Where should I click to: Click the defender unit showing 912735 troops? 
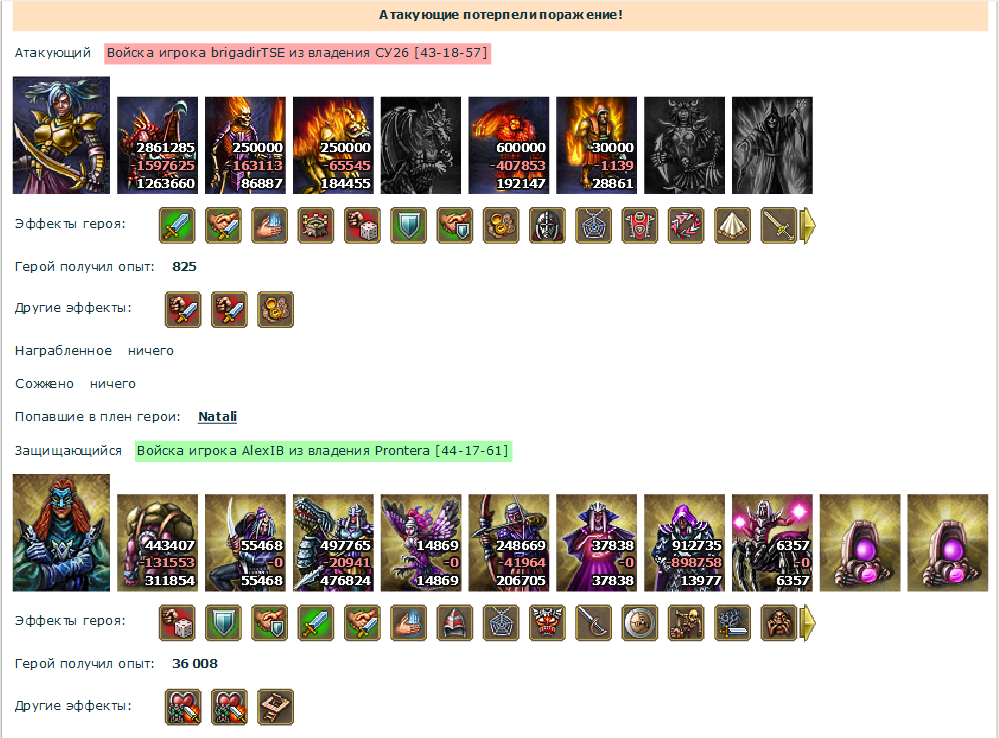pos(684,543)
